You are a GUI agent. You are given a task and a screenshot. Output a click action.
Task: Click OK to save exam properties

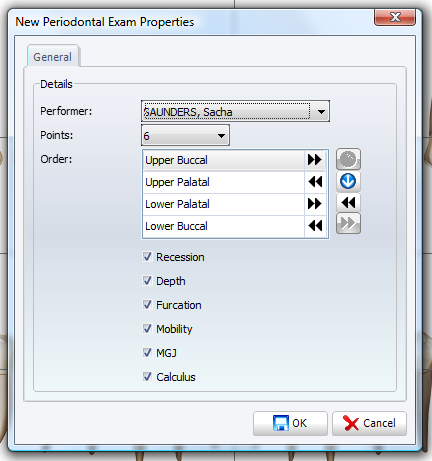pos(290,423)
